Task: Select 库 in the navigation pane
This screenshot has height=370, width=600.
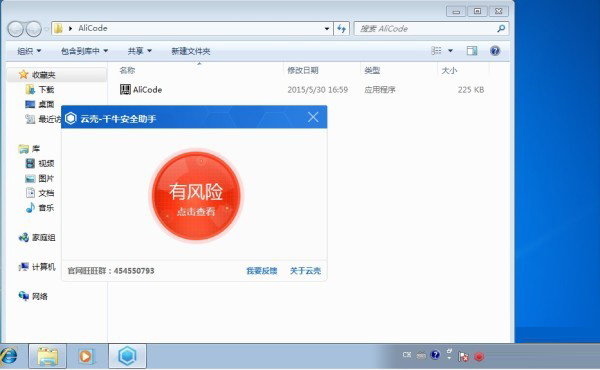Action: 36,148
